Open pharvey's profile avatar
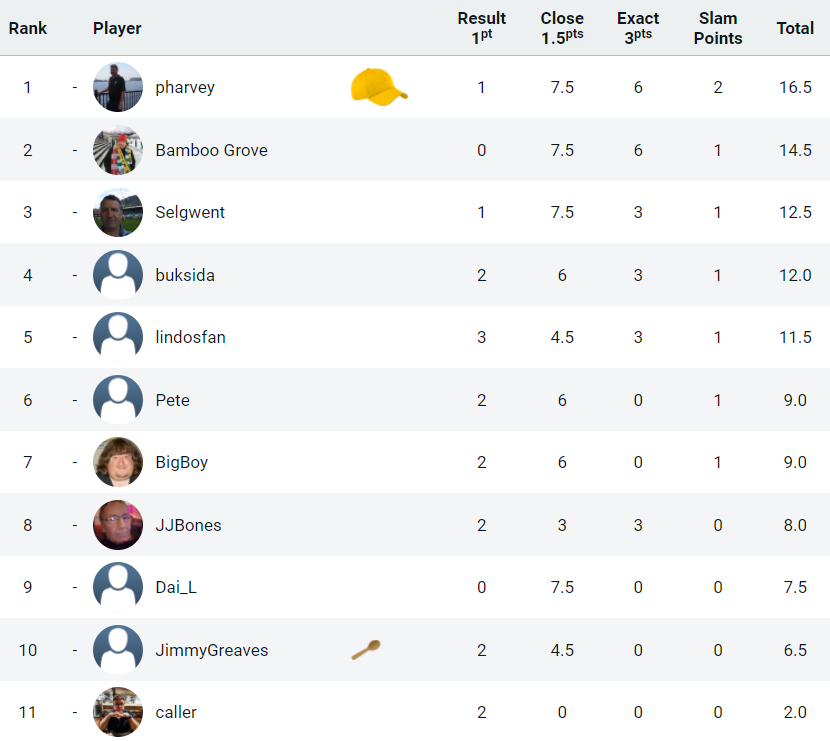830x741 pixels. 118,87
